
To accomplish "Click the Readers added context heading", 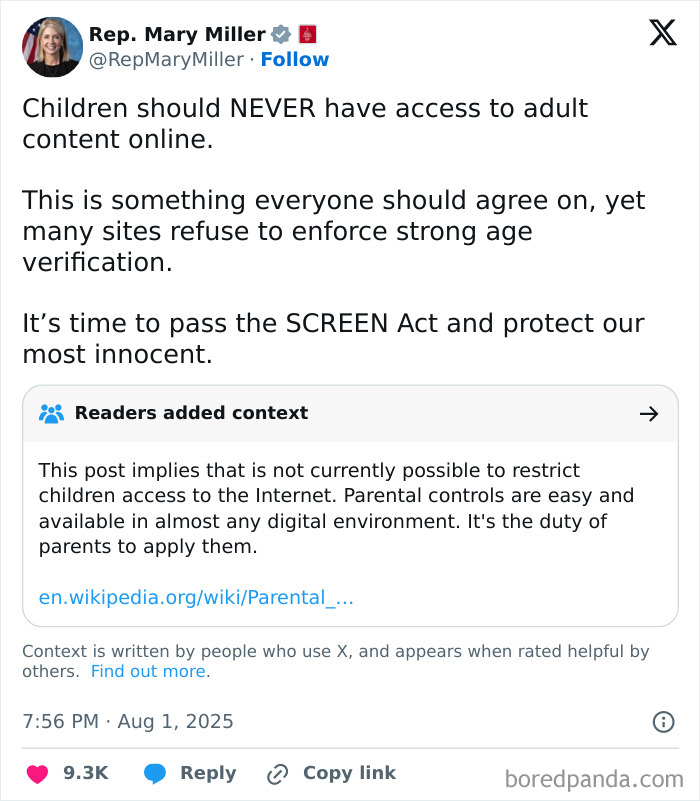I will tap(188, 413).
